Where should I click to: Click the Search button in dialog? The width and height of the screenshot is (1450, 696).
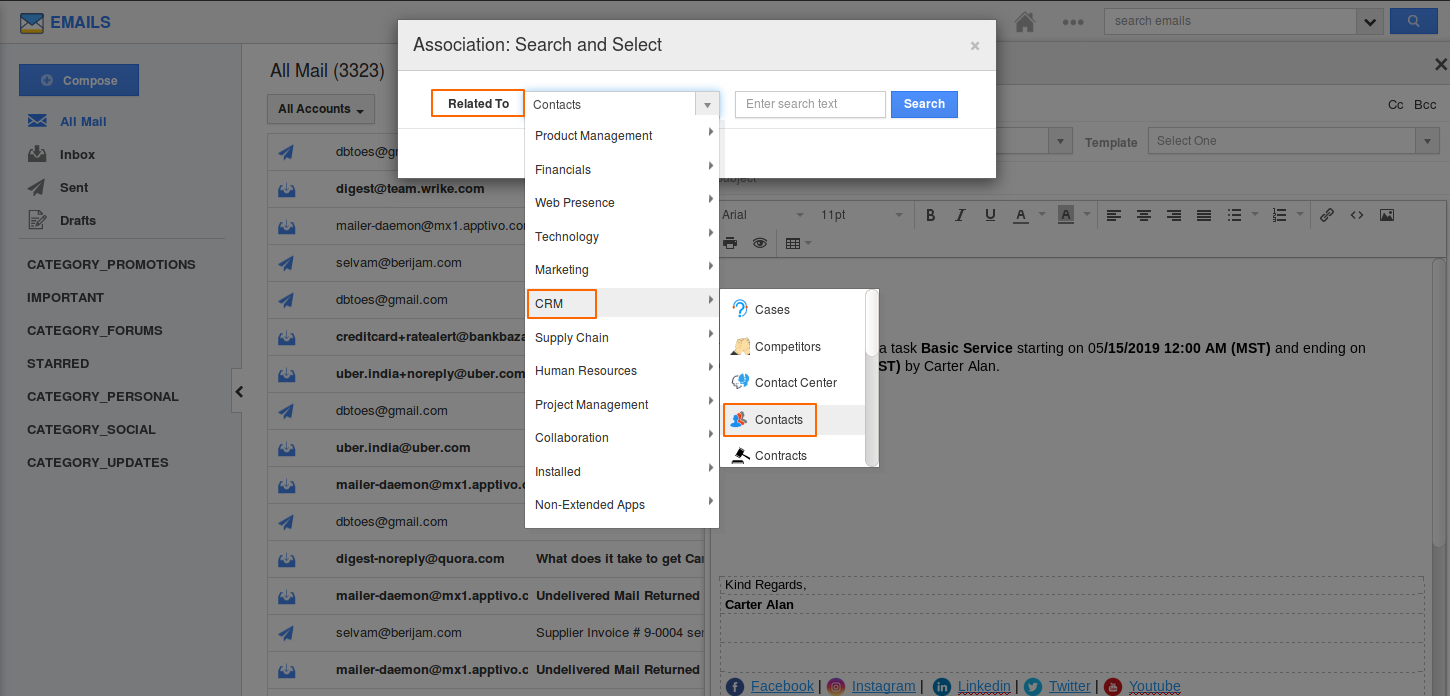coord(924,104)
